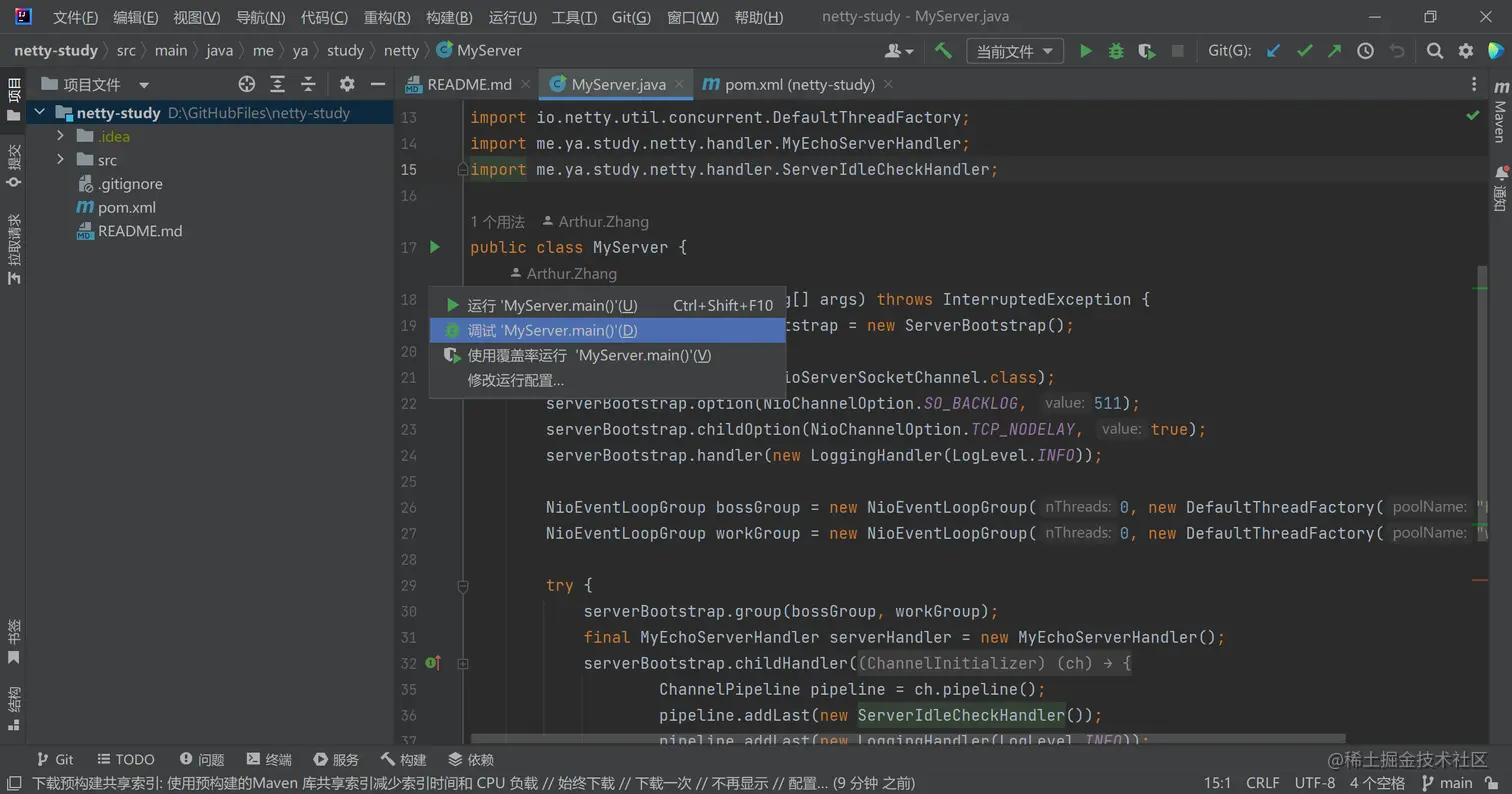Collapse all in project panel

coord(308,85)
